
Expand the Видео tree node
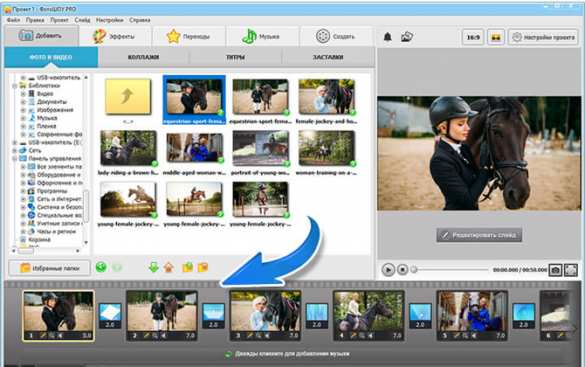tap(23, 94)
